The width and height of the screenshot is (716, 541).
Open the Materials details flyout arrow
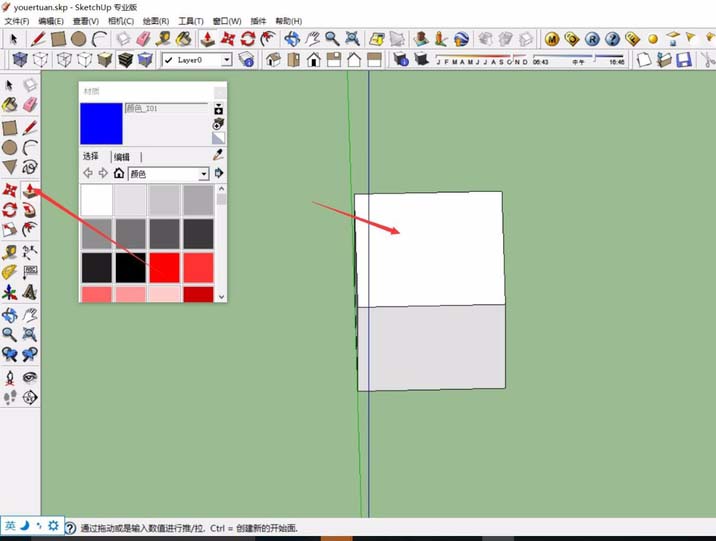(219, 174)
